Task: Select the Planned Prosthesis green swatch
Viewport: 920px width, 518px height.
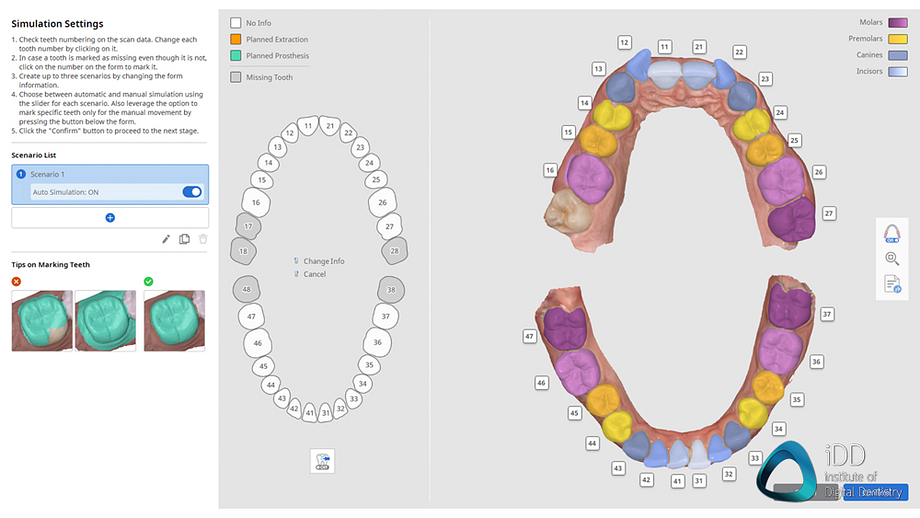Action: pos(235,55)
